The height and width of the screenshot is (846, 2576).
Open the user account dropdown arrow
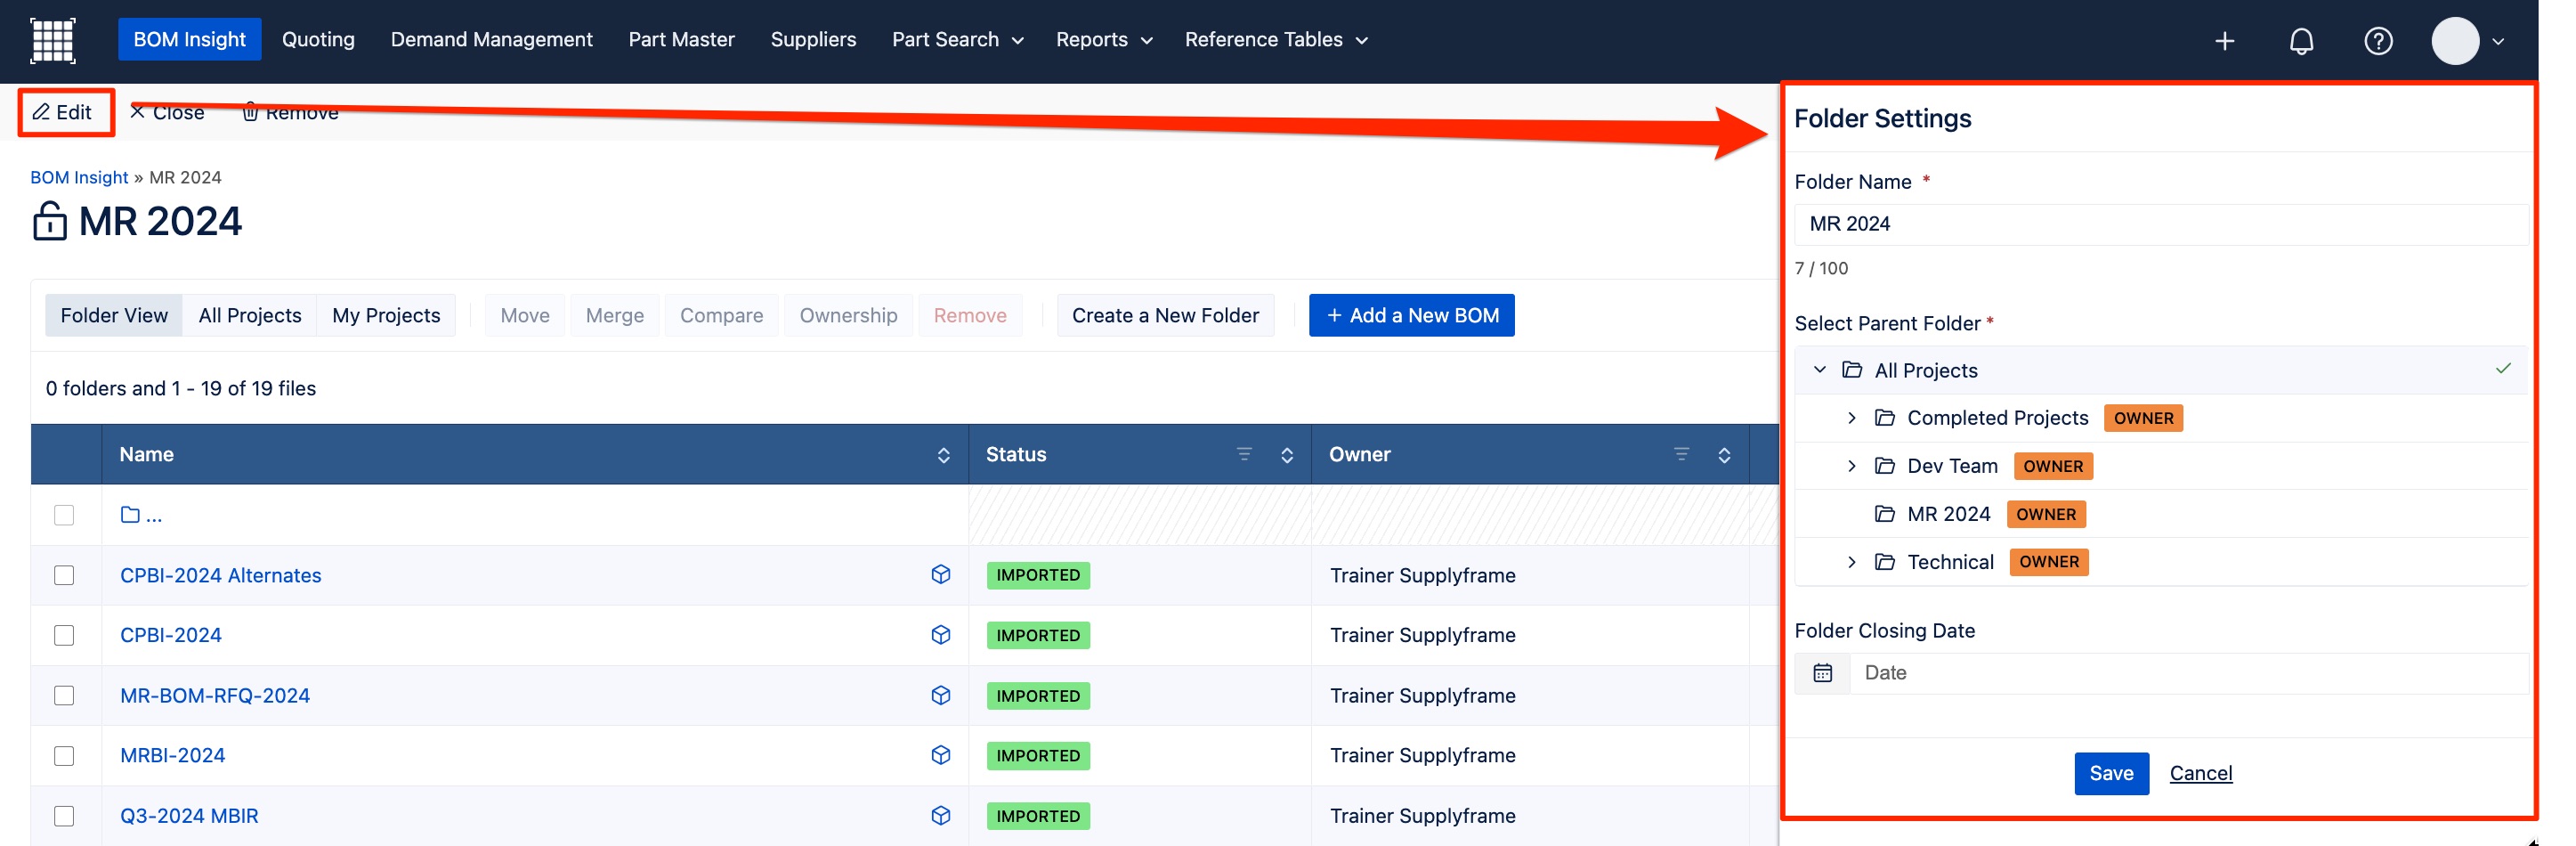[2497, 42]
